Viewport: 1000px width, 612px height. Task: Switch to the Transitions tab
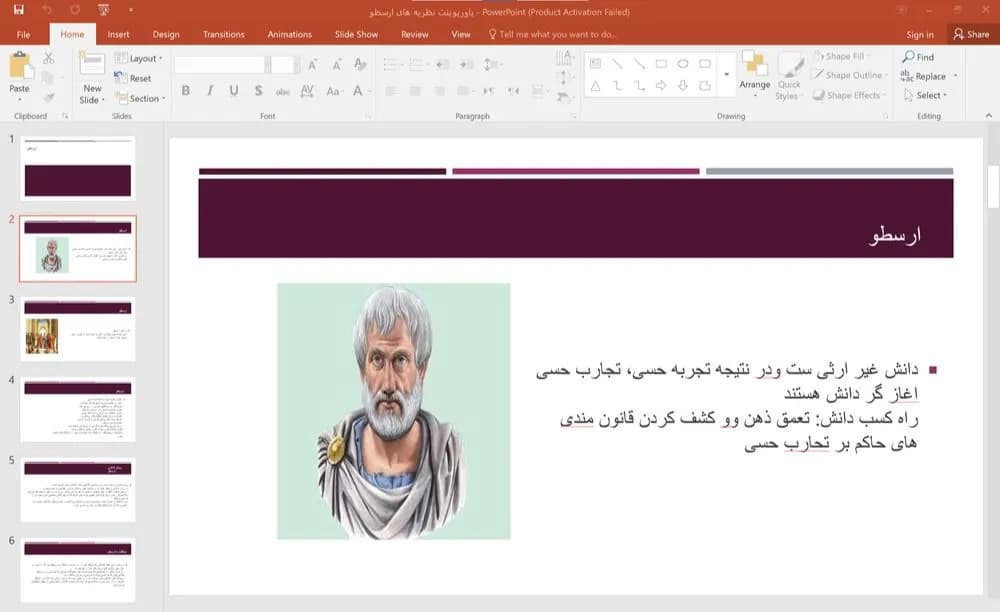(223, 34)
